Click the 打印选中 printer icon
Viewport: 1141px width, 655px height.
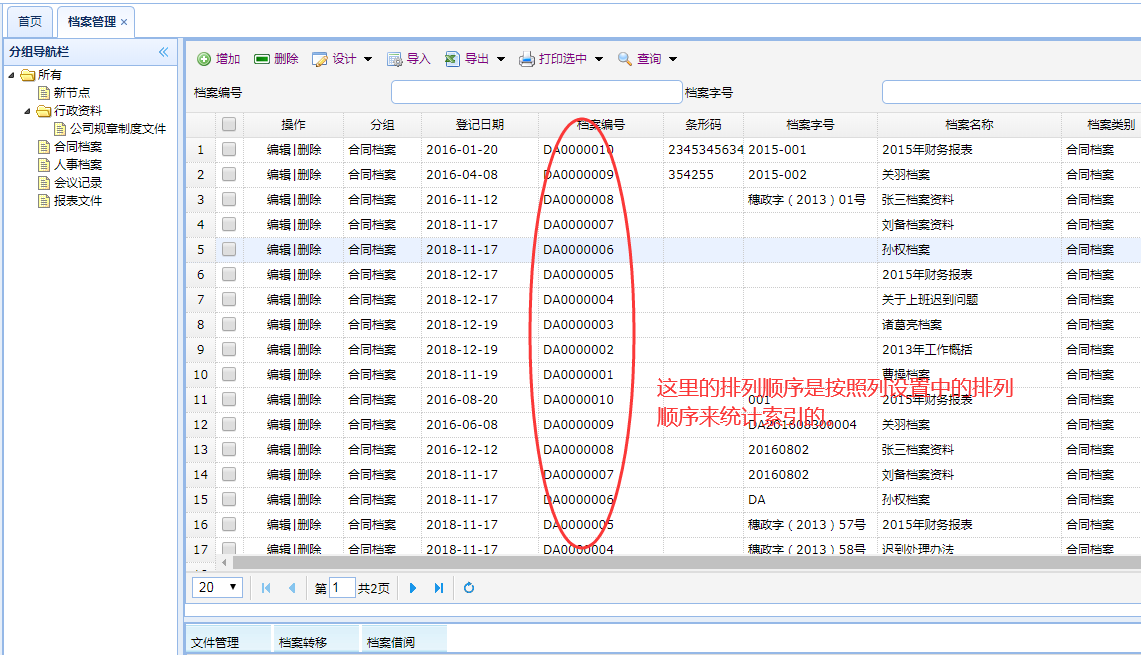click(x=527, y=59)
